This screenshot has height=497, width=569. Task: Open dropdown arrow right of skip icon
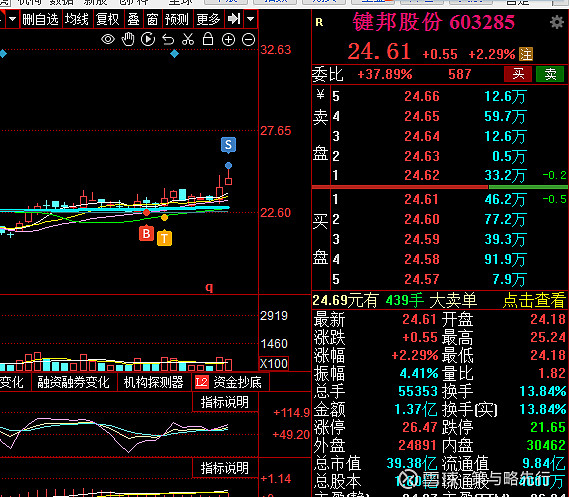pyautogui.click(x=250, y=19)
